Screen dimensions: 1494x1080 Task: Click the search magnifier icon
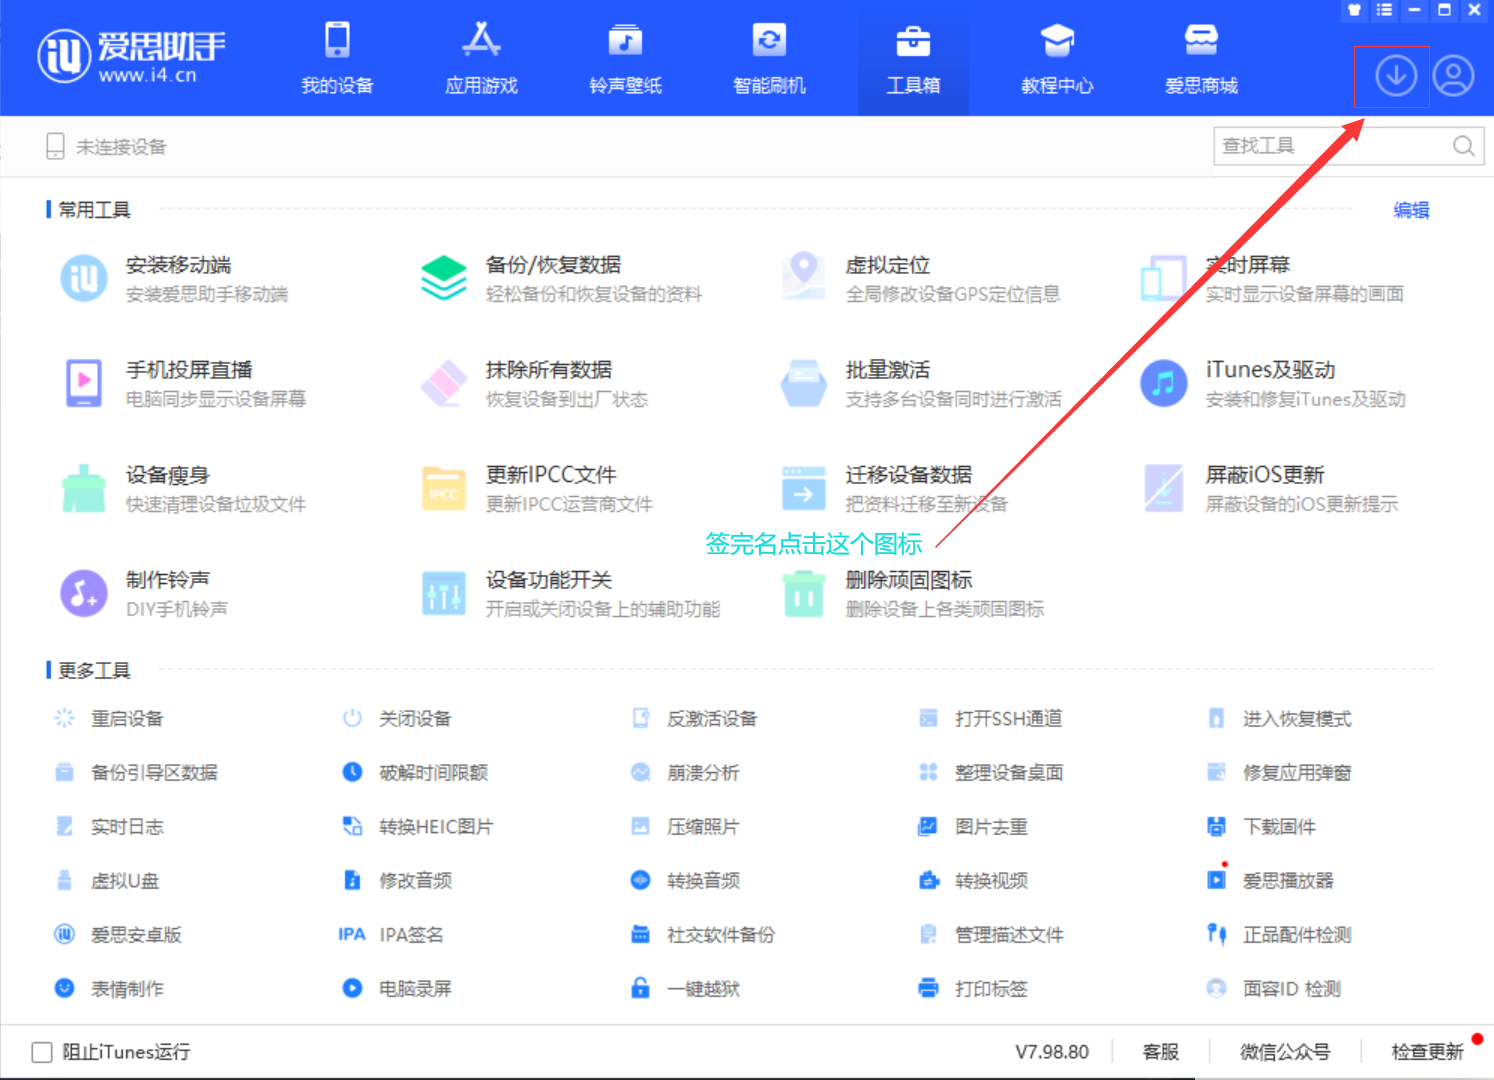coord(1463,146)
